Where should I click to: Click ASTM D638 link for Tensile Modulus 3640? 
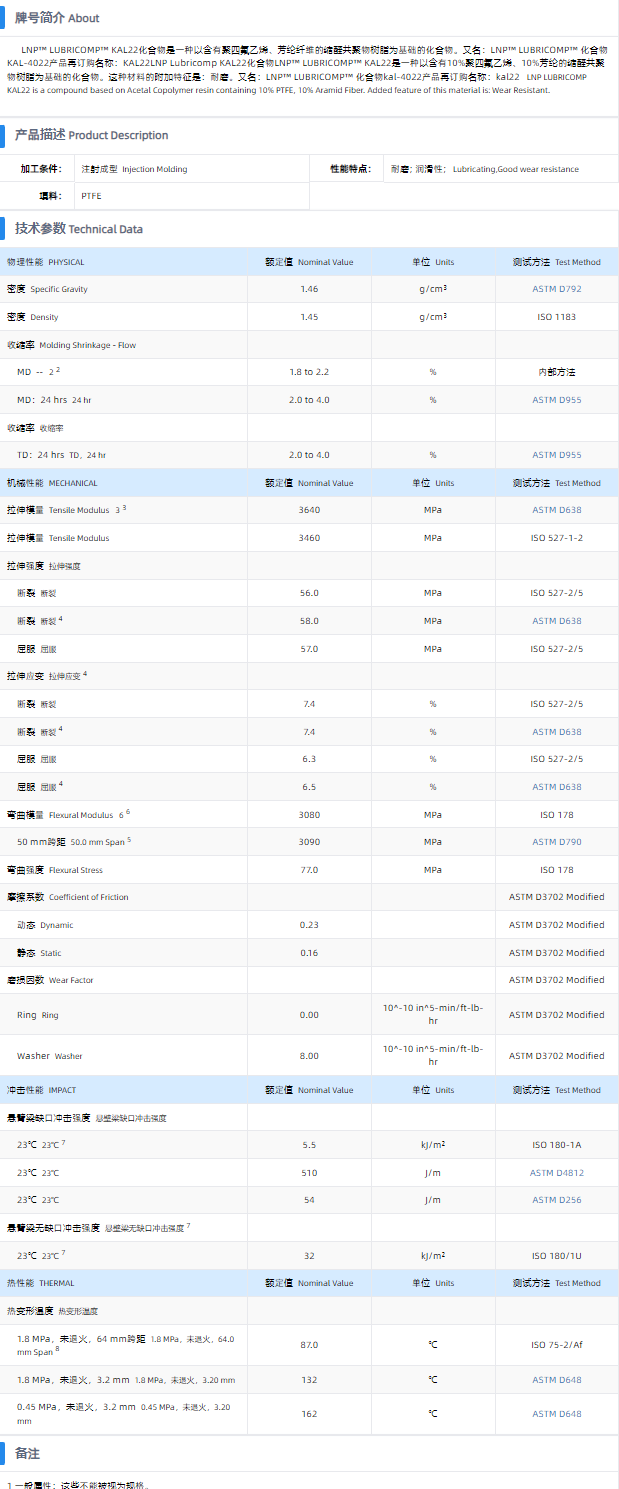coord(556,510)
